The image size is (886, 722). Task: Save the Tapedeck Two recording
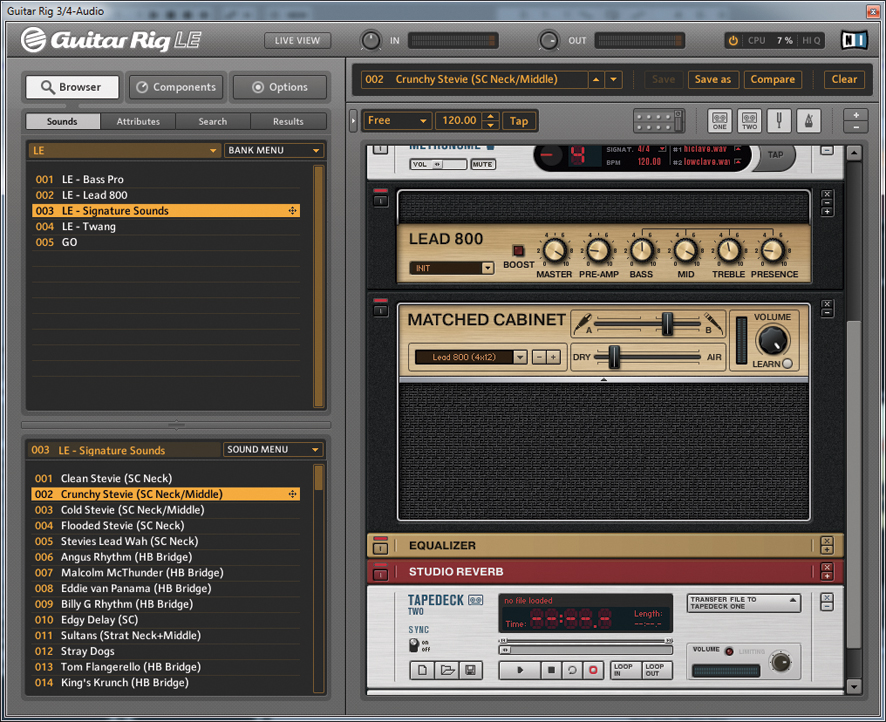click(470, 670)
